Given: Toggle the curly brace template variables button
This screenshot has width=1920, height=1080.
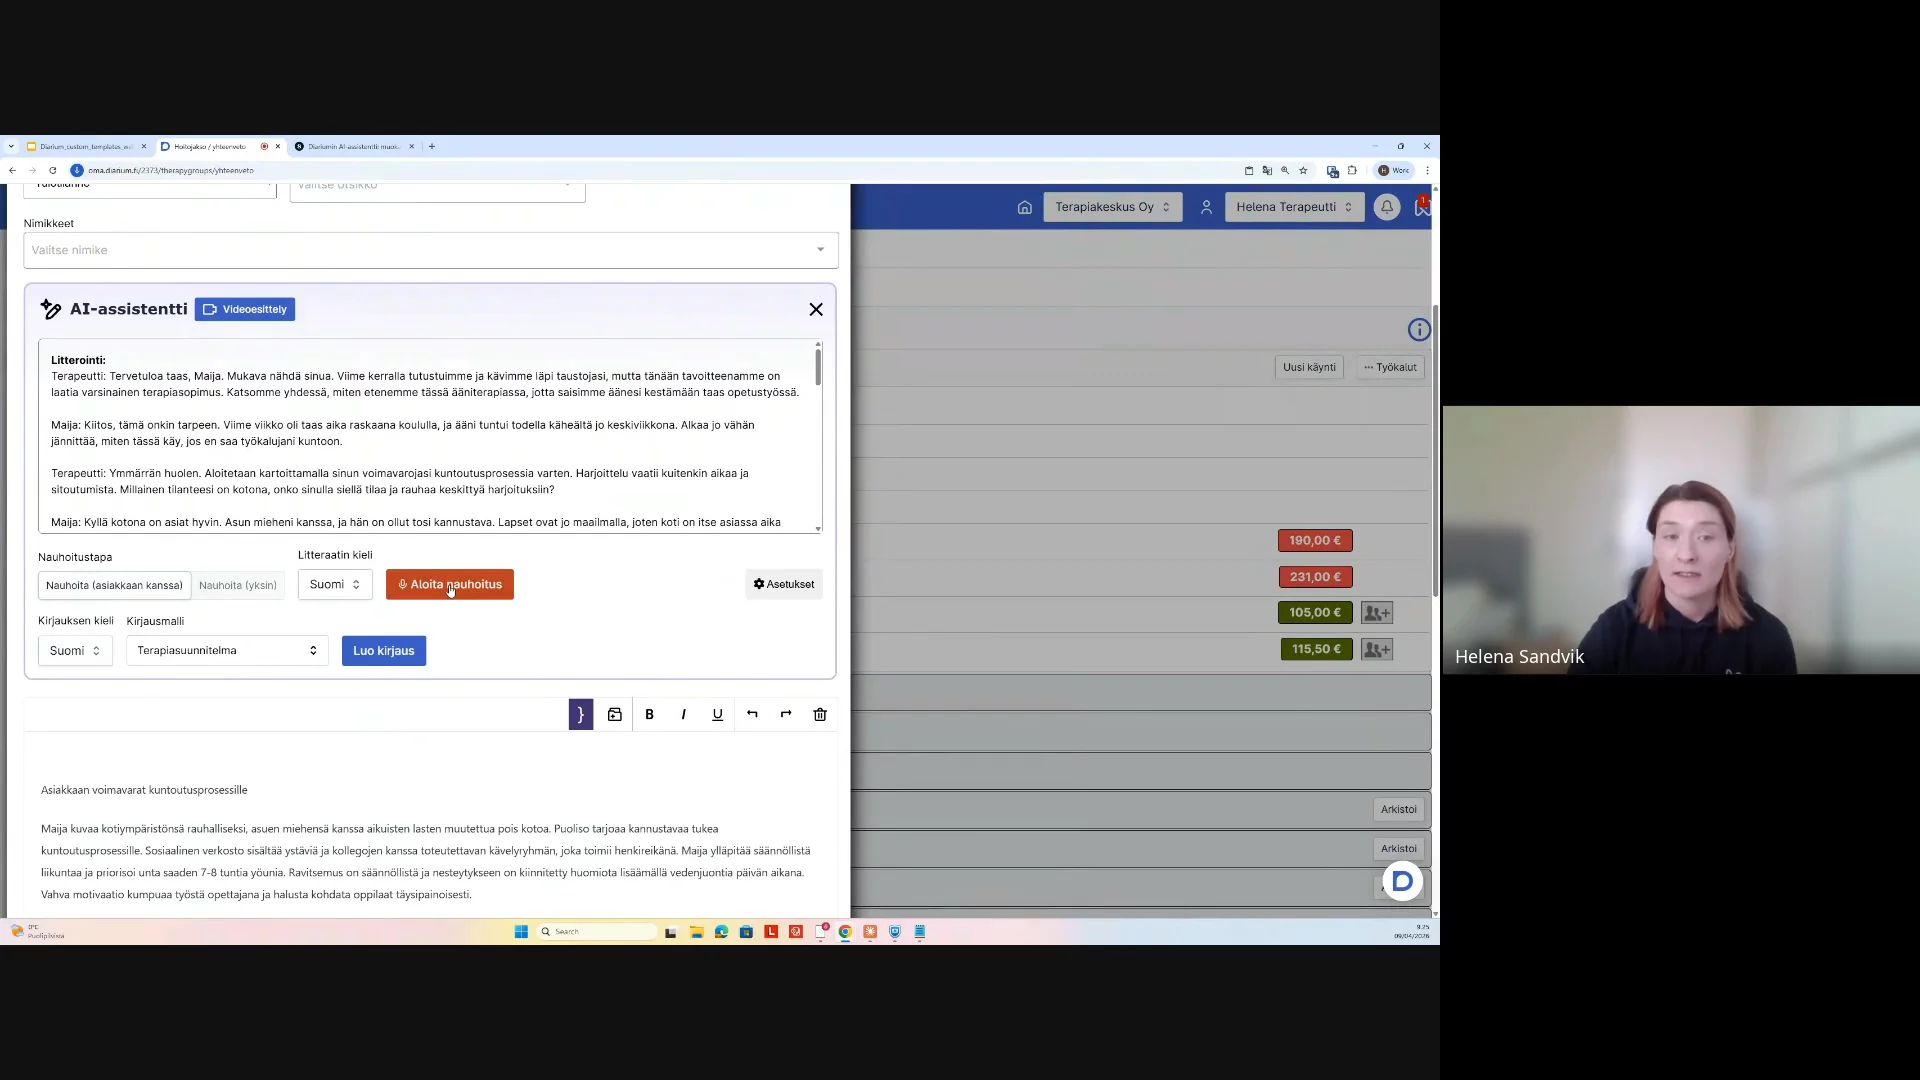Looking at the screenshot, I should pyautogui.click(x=581, y=714).
